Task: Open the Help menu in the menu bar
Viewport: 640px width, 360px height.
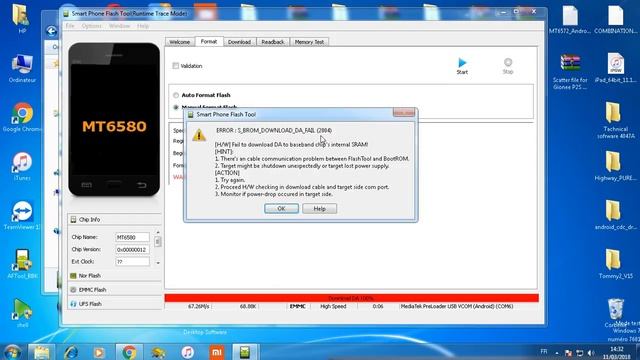Action: 143,26
